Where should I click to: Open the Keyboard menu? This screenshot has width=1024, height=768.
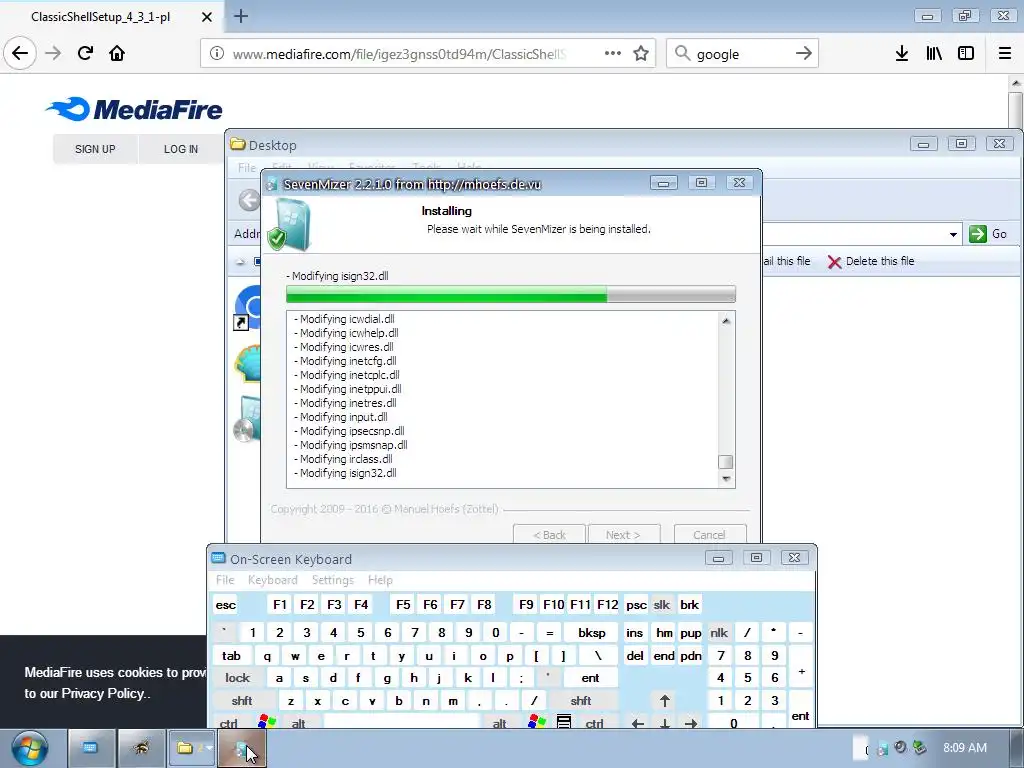(x=272, y=580)
